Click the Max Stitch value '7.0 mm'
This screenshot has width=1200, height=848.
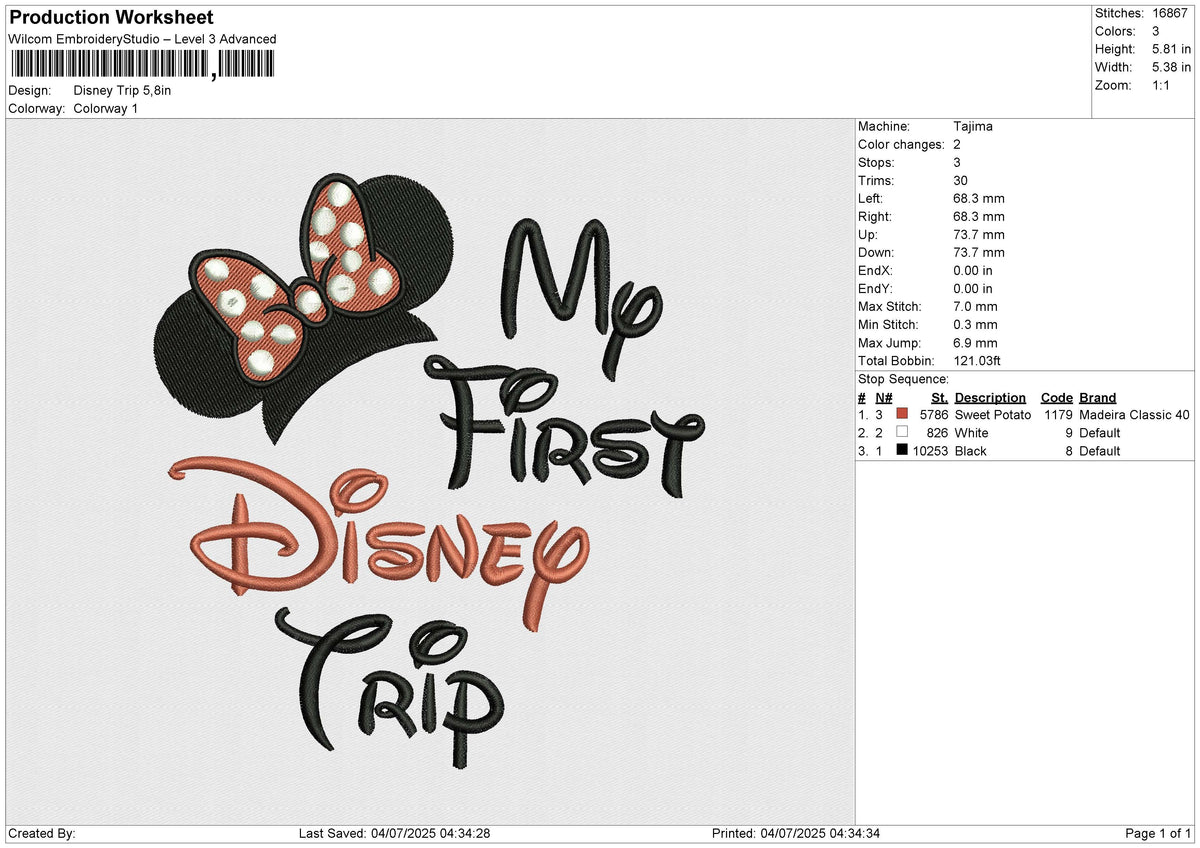(975, 307)
